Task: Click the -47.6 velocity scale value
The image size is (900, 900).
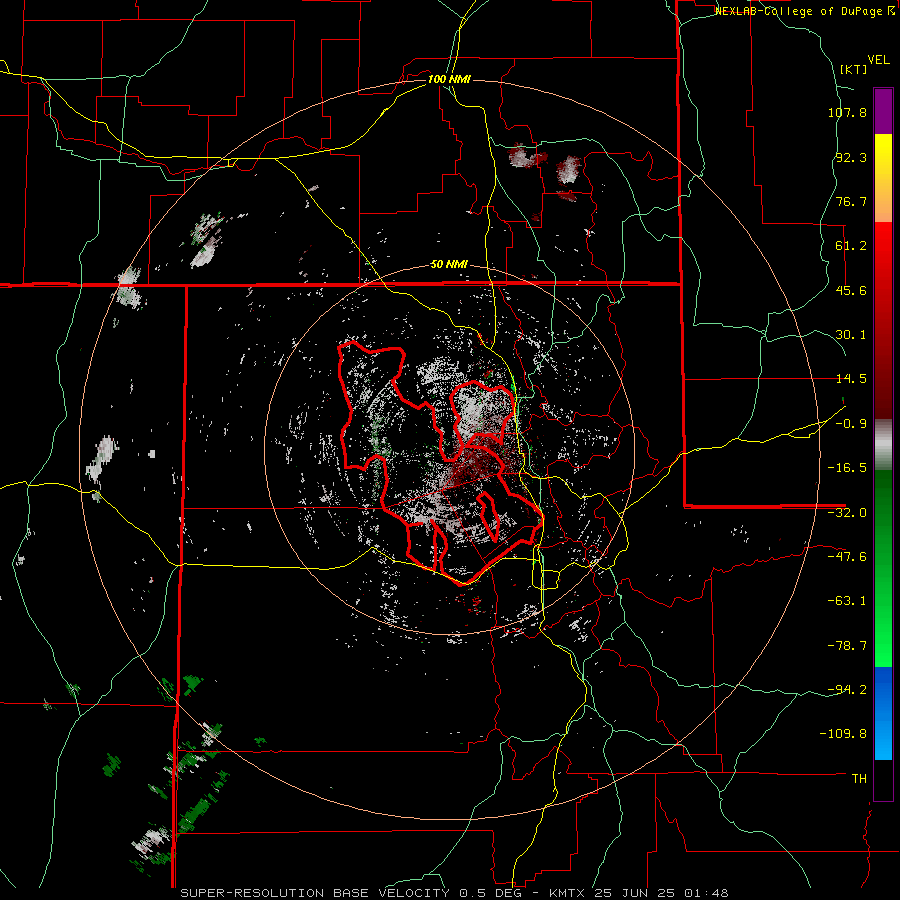Action: coord(847,557)
